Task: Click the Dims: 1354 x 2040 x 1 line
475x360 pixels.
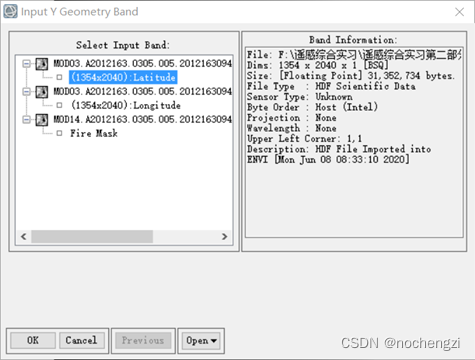Action: click(x=318, y=65)
